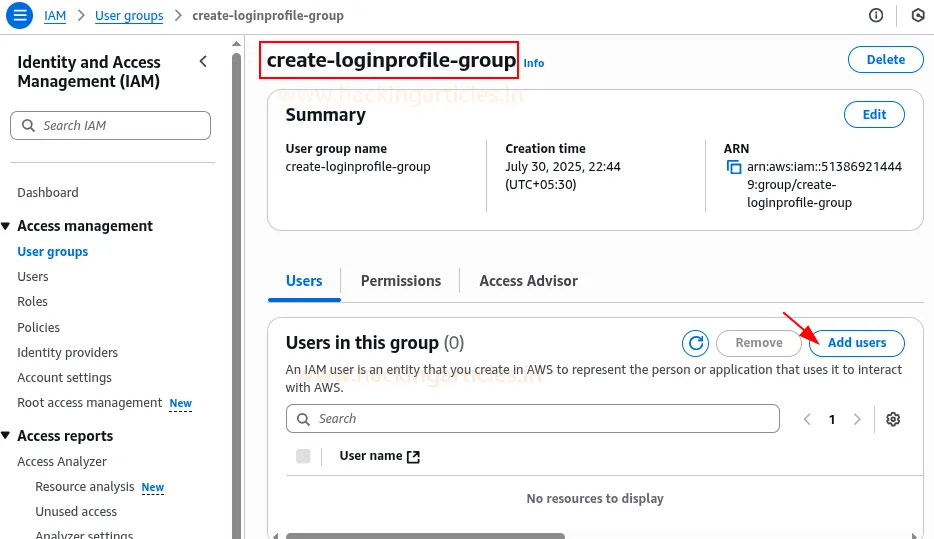Collapse the Access reports section
This screenshot has height=539, width=934.
point(6,436)
